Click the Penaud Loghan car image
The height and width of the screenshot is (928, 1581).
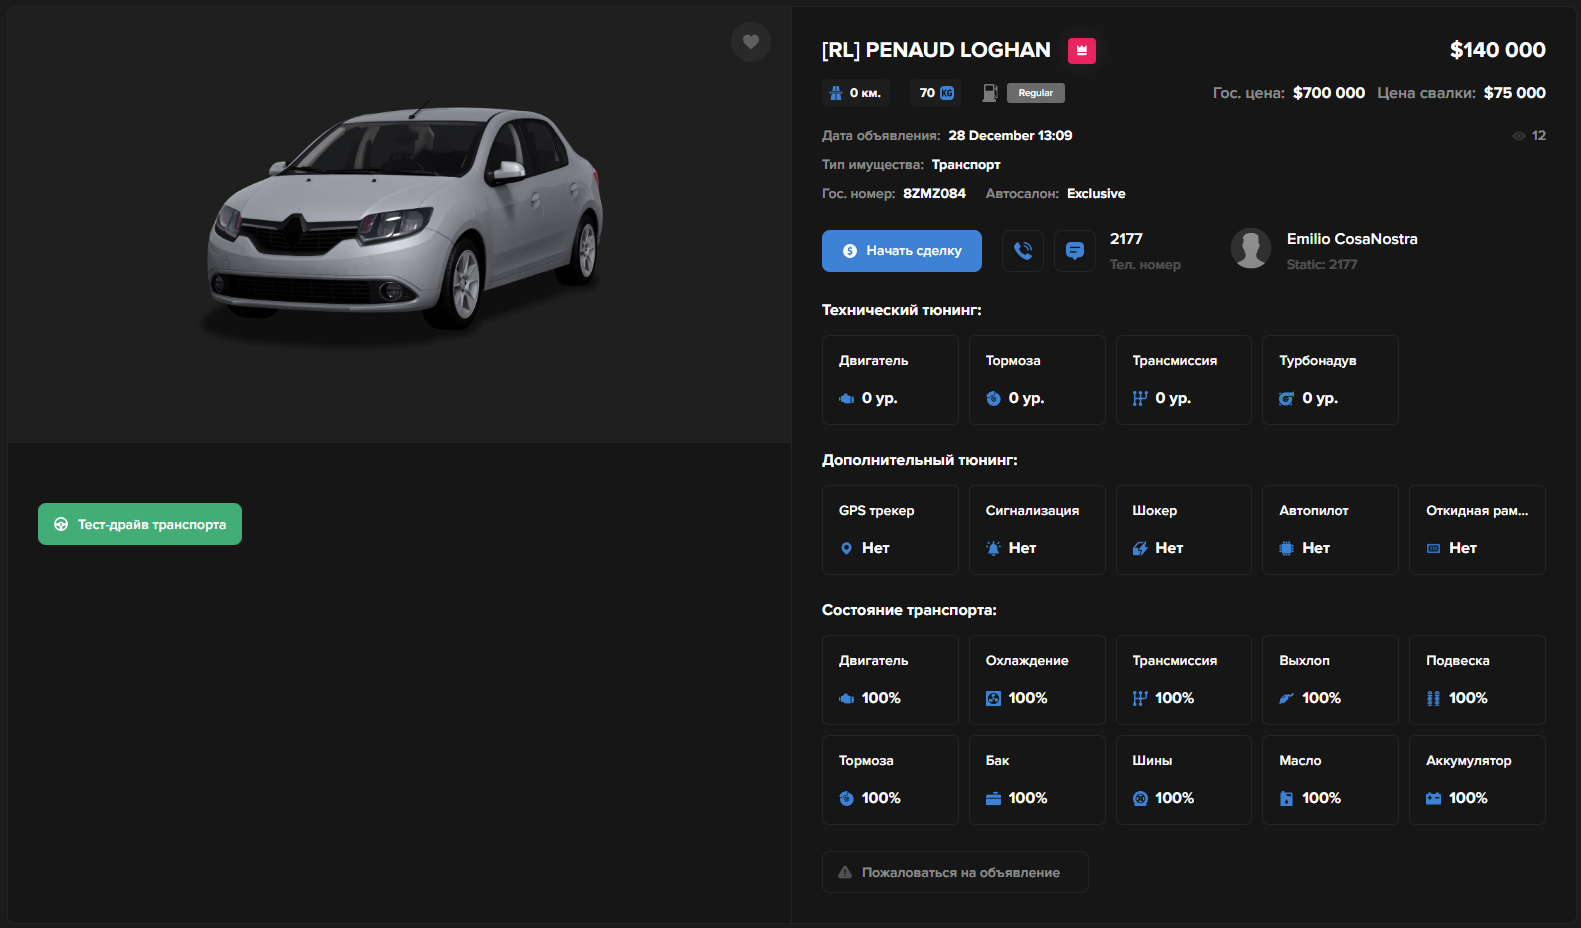tap(405, 220)
